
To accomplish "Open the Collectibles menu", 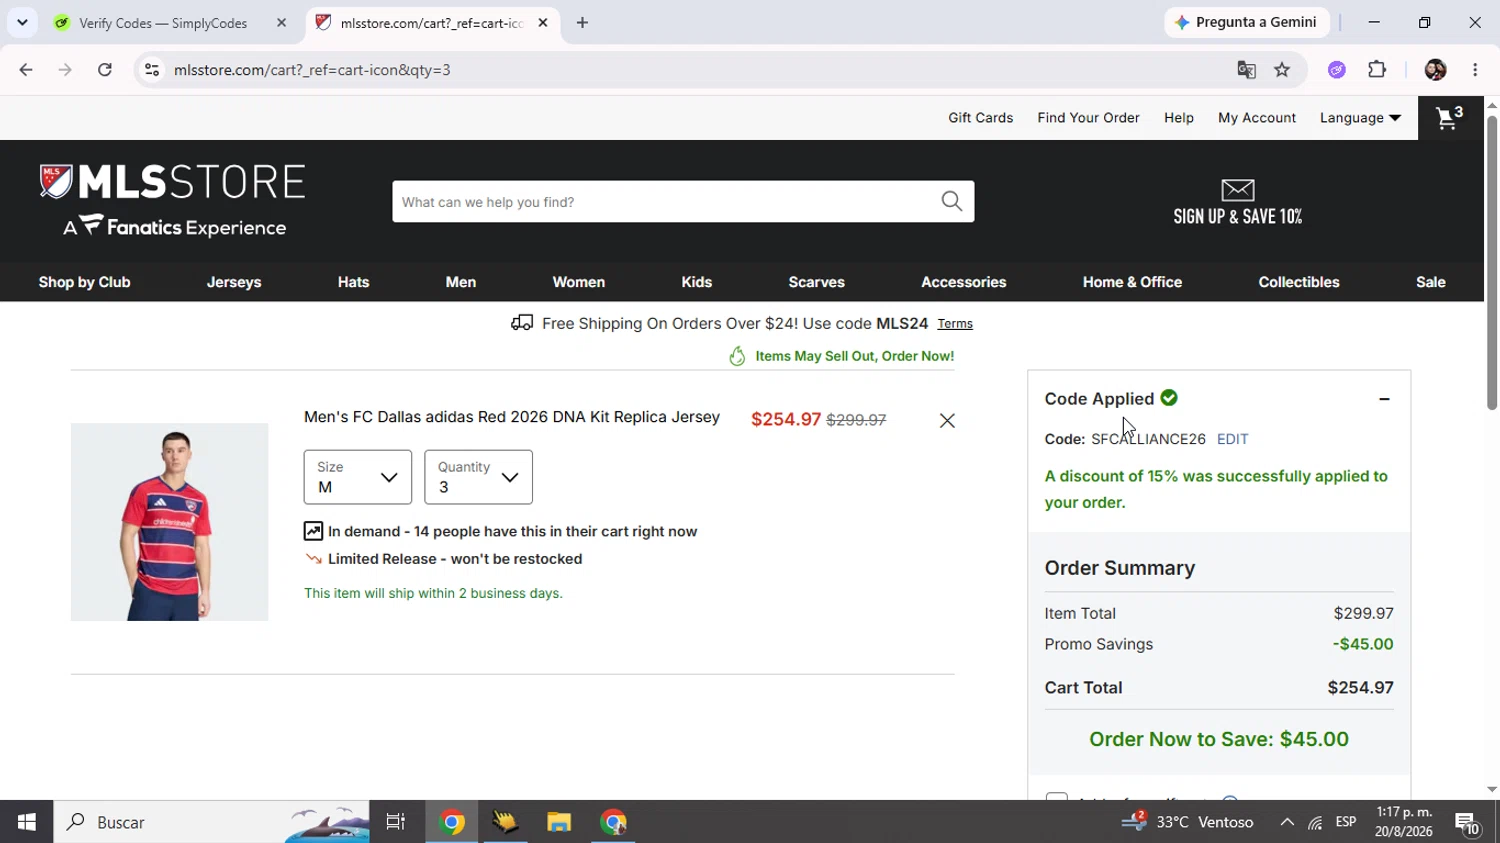I will 1299,282.
